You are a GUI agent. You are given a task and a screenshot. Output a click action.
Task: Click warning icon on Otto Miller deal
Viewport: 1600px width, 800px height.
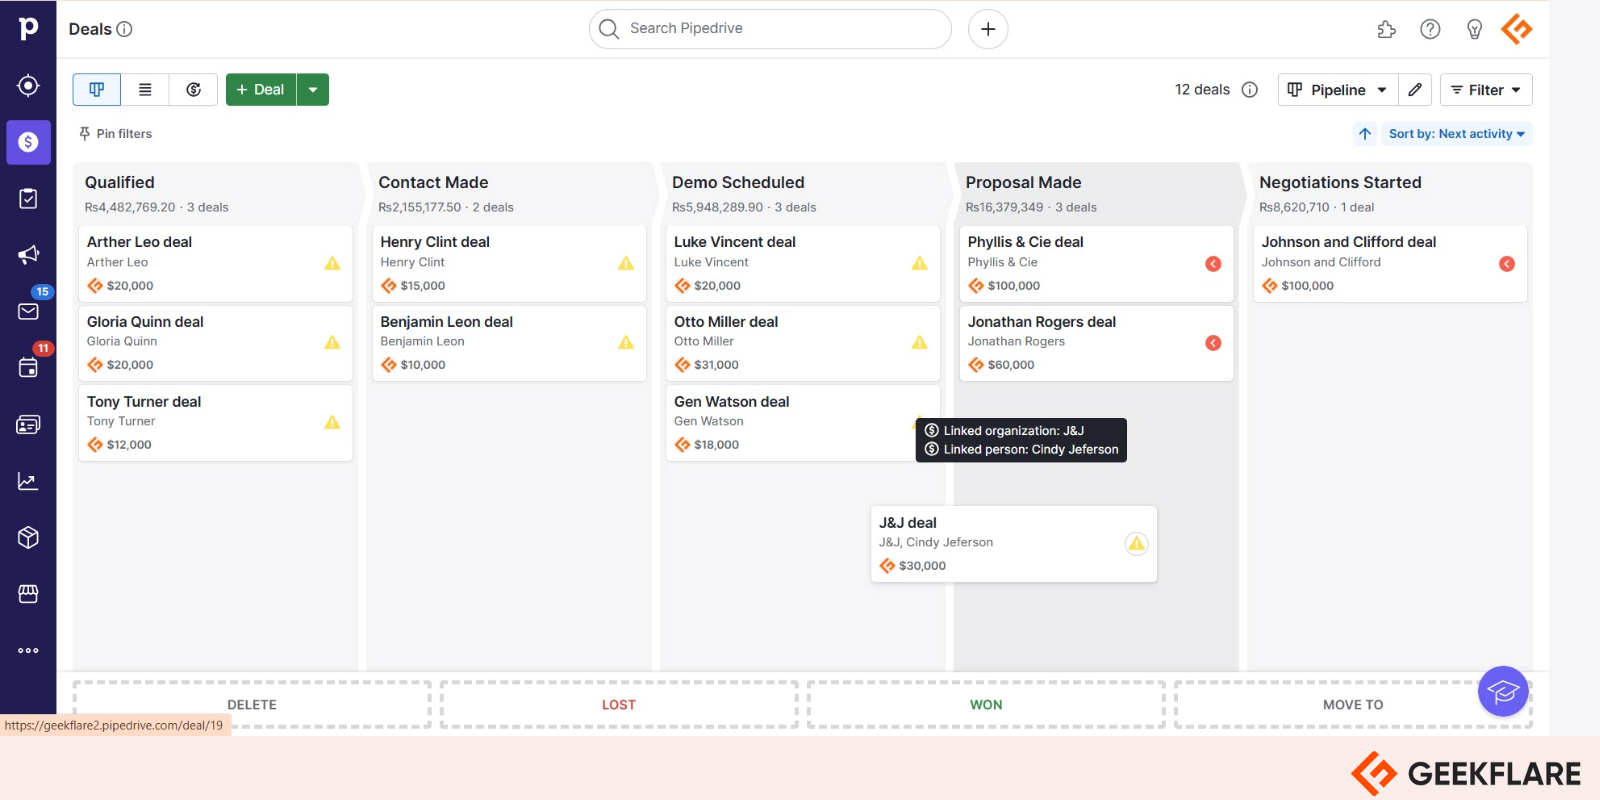(920, 343)
